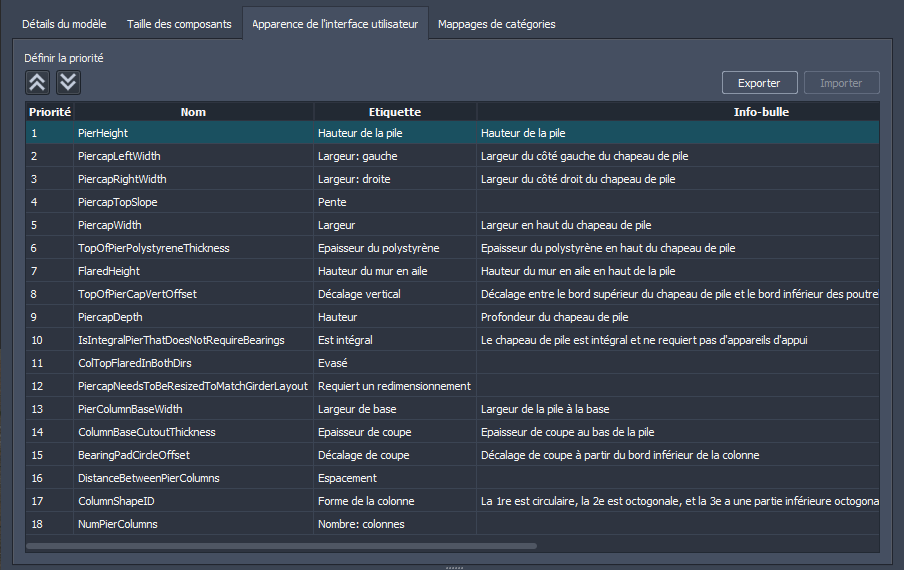The height and width of the screenshot is (570, 904).
Task: Sort by the Priorité column header
Action: tap(50, 112)
